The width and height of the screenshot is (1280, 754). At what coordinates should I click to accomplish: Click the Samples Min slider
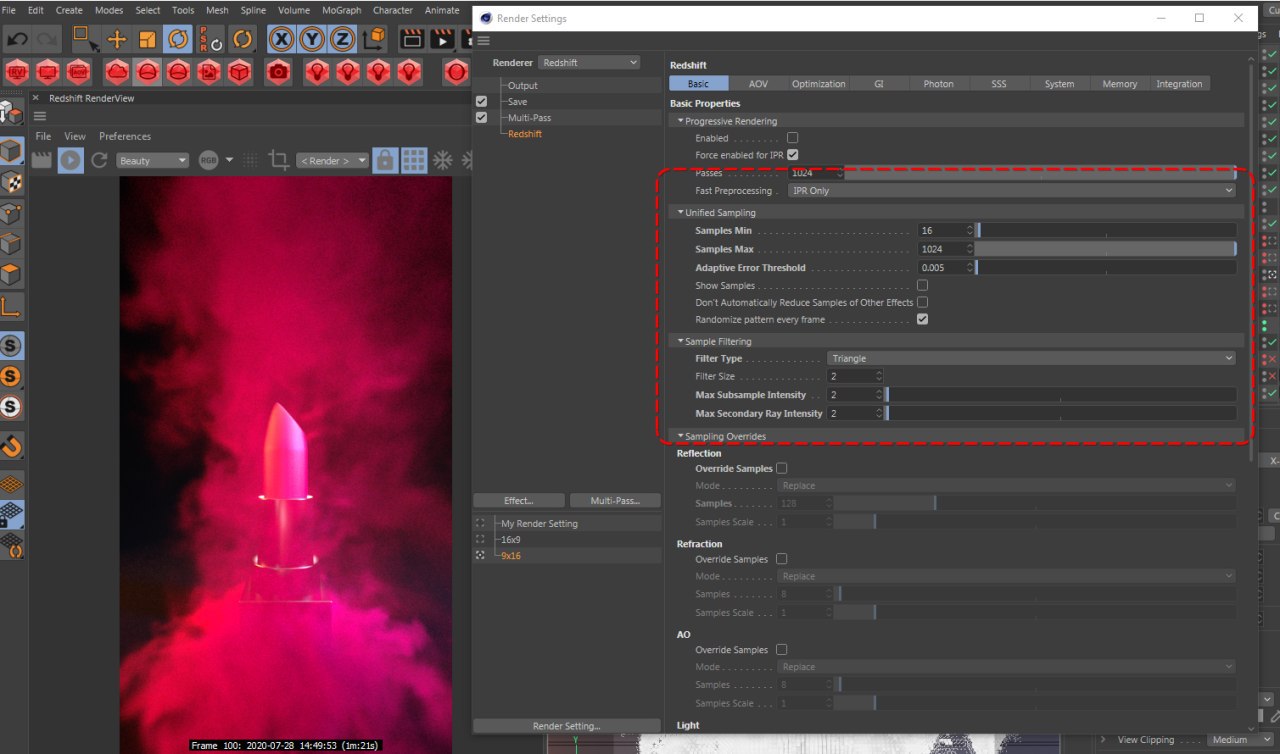pos(1106,230)
